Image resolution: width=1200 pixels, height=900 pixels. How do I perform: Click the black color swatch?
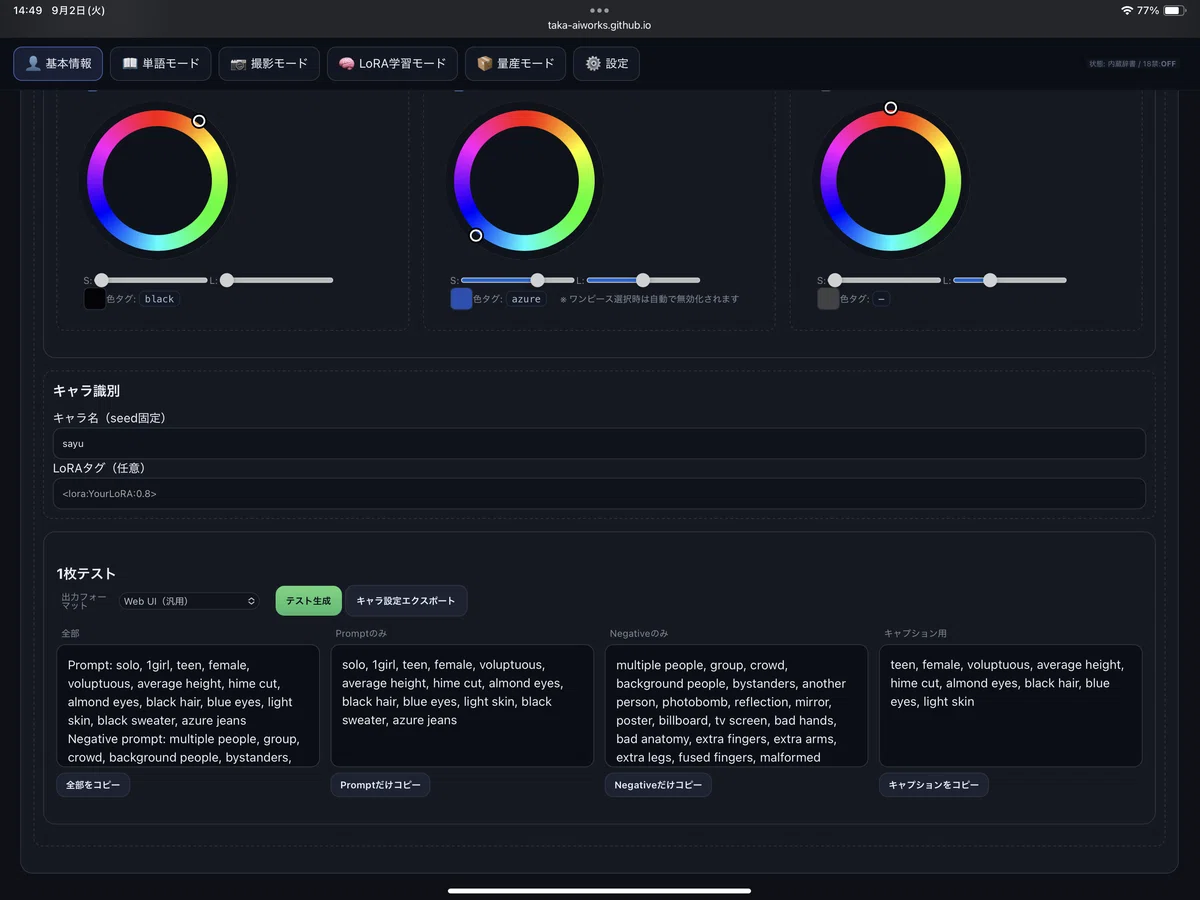94,299
